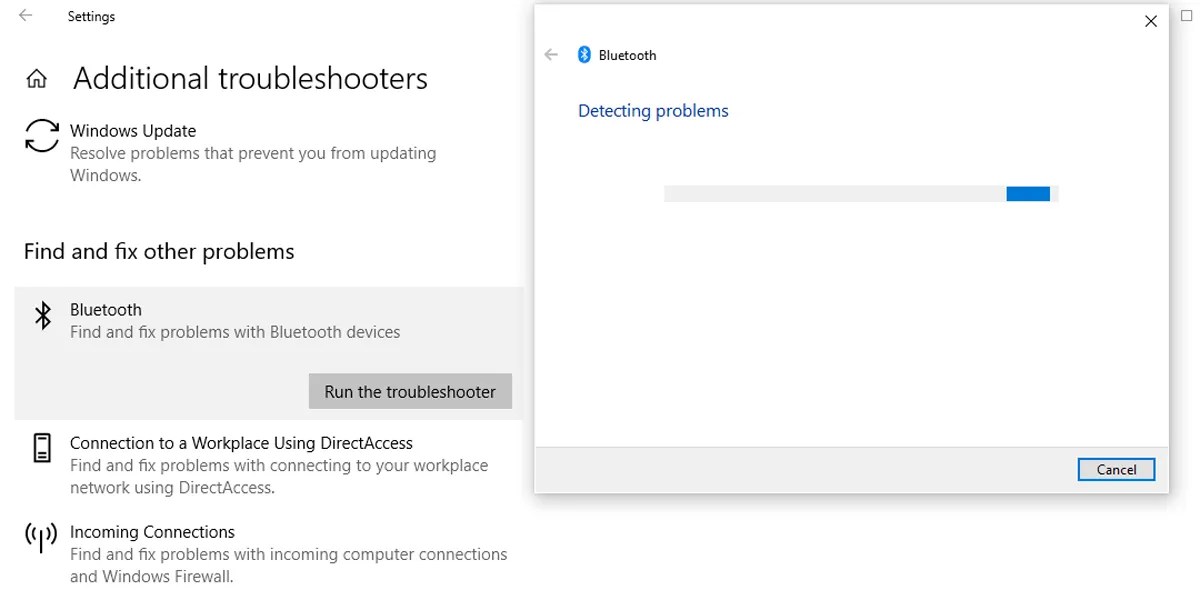Click the Settings title at the top
1200x600 pixels.
(x=91, y=16)
